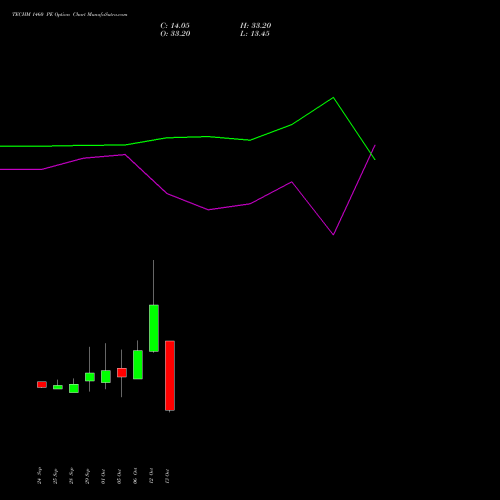500x500 pixels.
Task: Click the high value H: 33.20
Action: coord(256,26)
